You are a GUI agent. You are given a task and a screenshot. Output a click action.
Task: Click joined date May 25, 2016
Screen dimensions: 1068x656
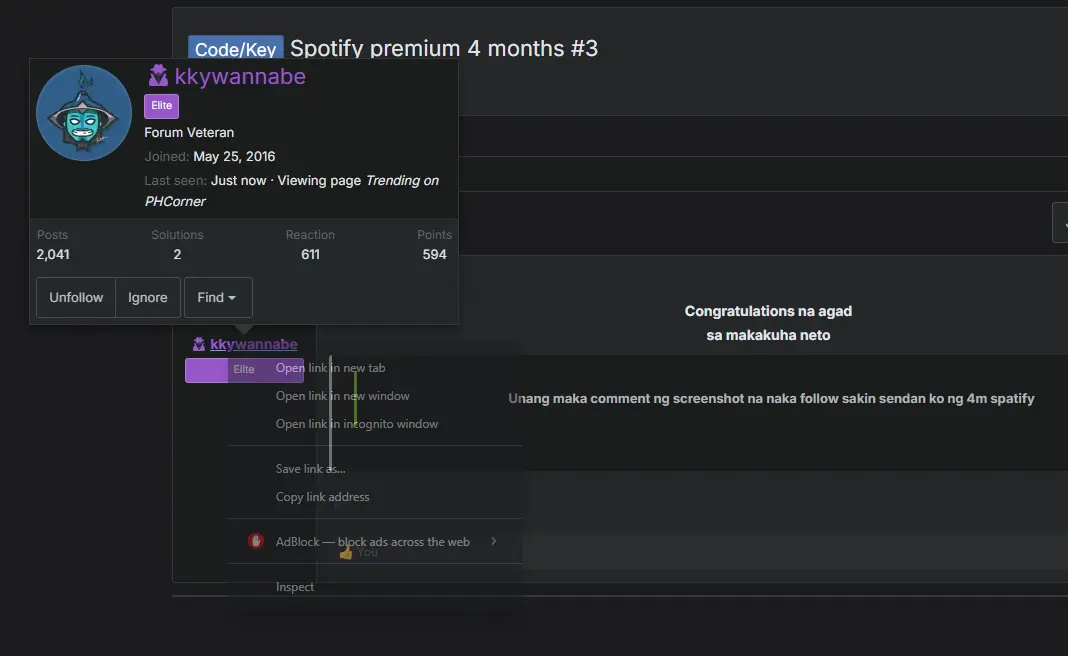pyautogui.click(x=234, y=157)
